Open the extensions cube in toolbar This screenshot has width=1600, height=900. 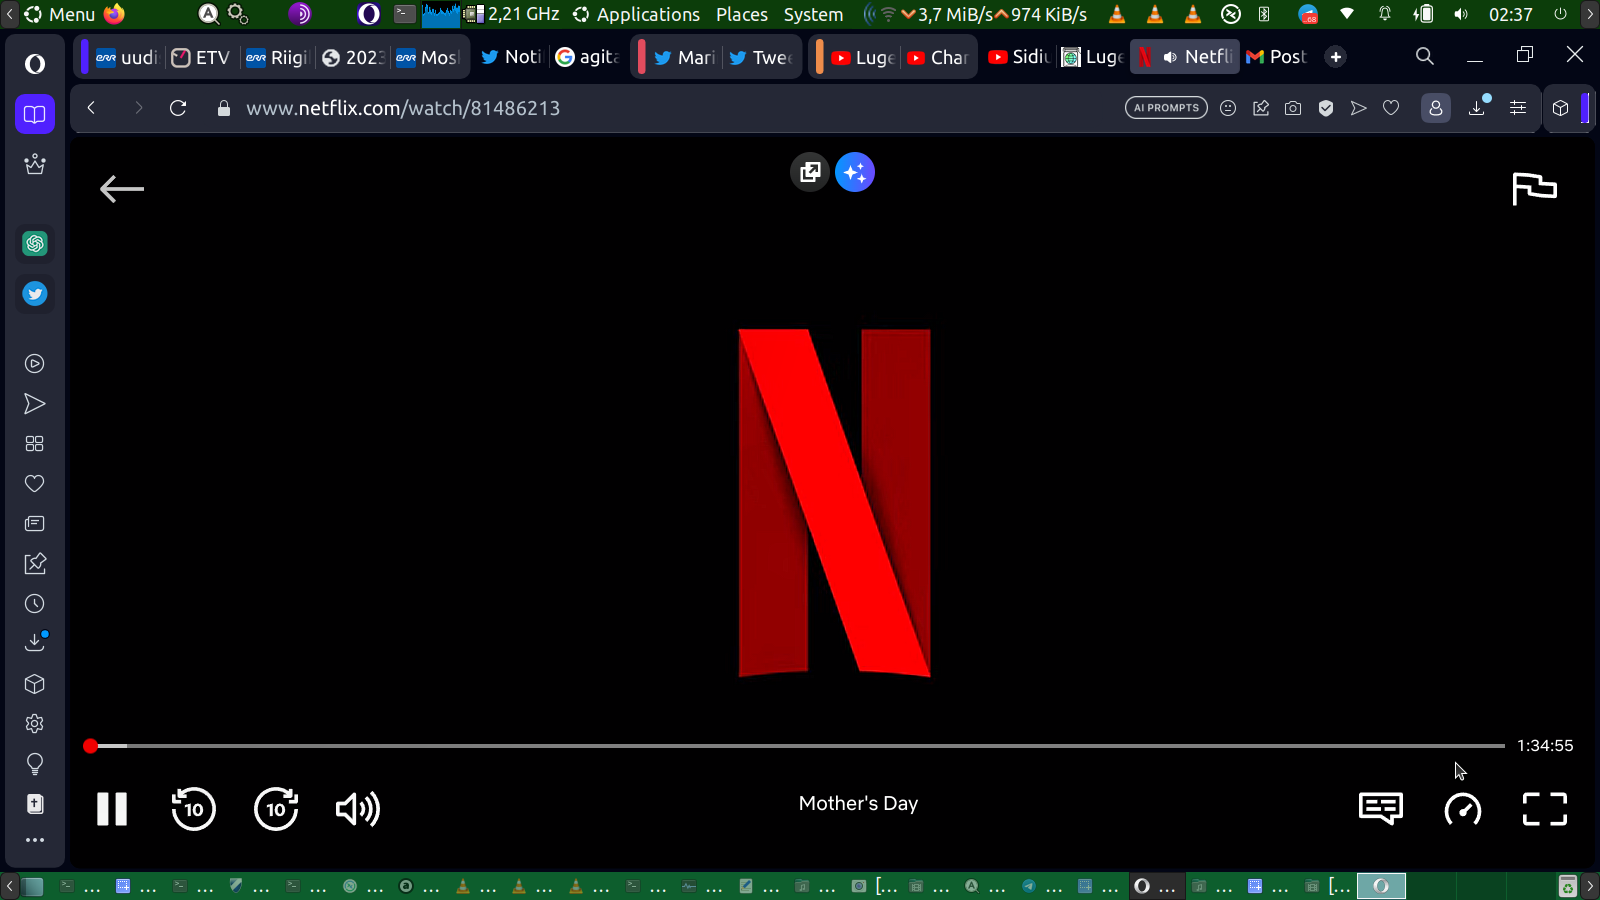1561,108
